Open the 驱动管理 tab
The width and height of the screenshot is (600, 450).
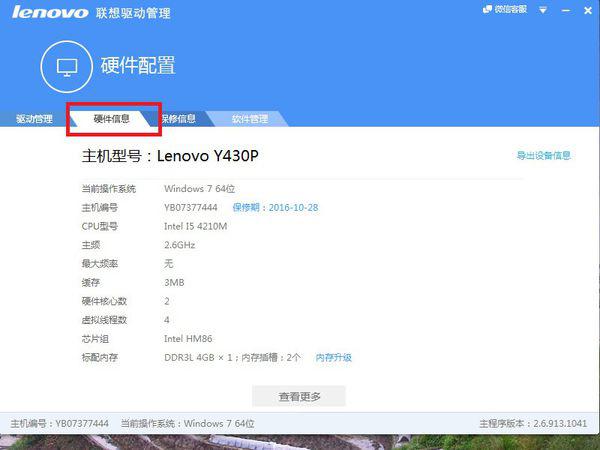[x=34, y=119]
